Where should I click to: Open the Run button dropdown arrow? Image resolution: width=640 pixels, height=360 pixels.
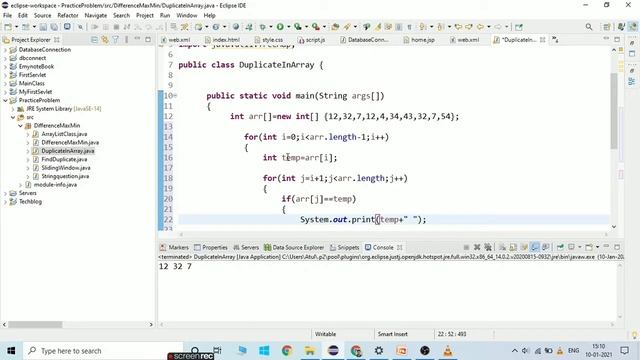click(288, 27)
